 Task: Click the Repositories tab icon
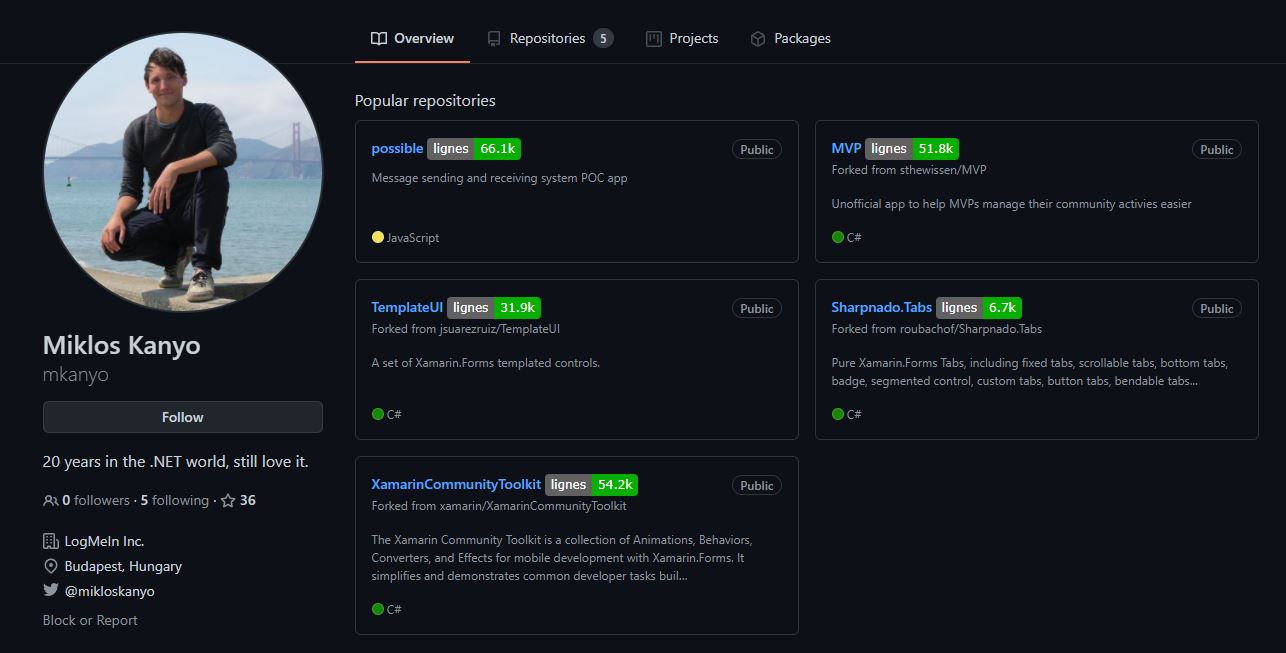[x=494, y=39]
